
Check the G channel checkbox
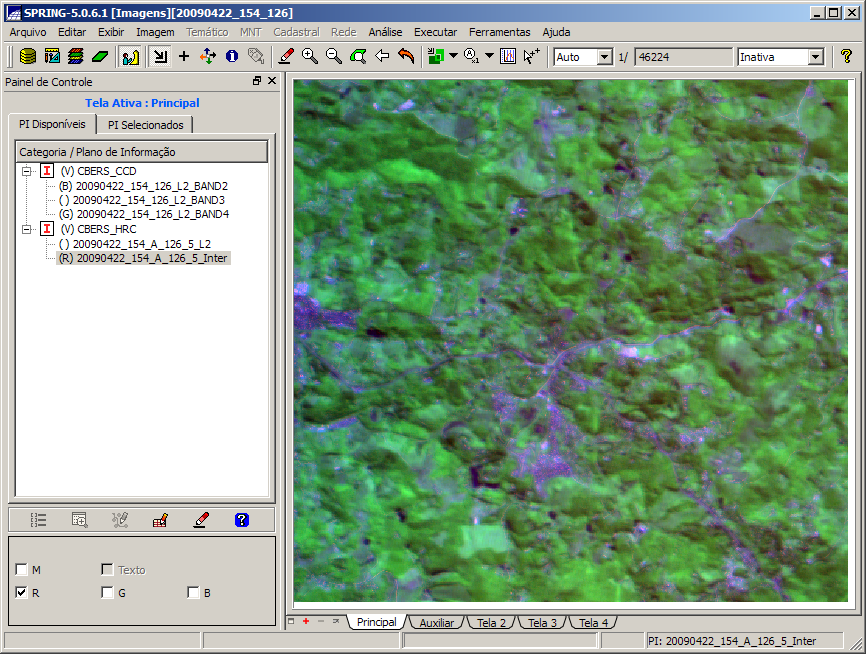(x=107, y=593)
